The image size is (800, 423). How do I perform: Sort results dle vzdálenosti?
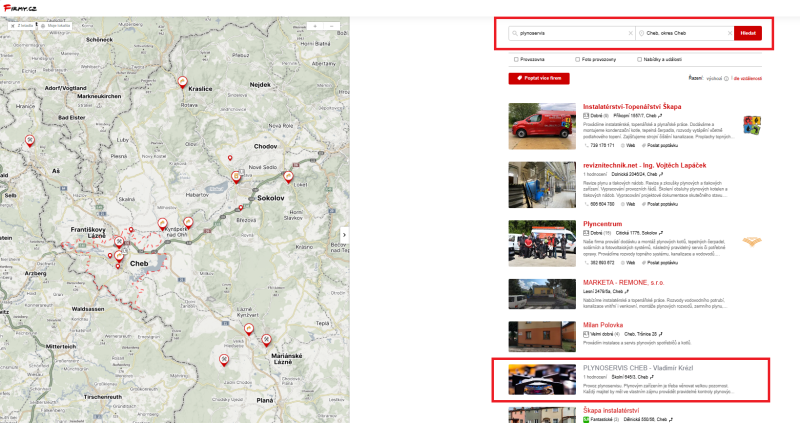747,79
